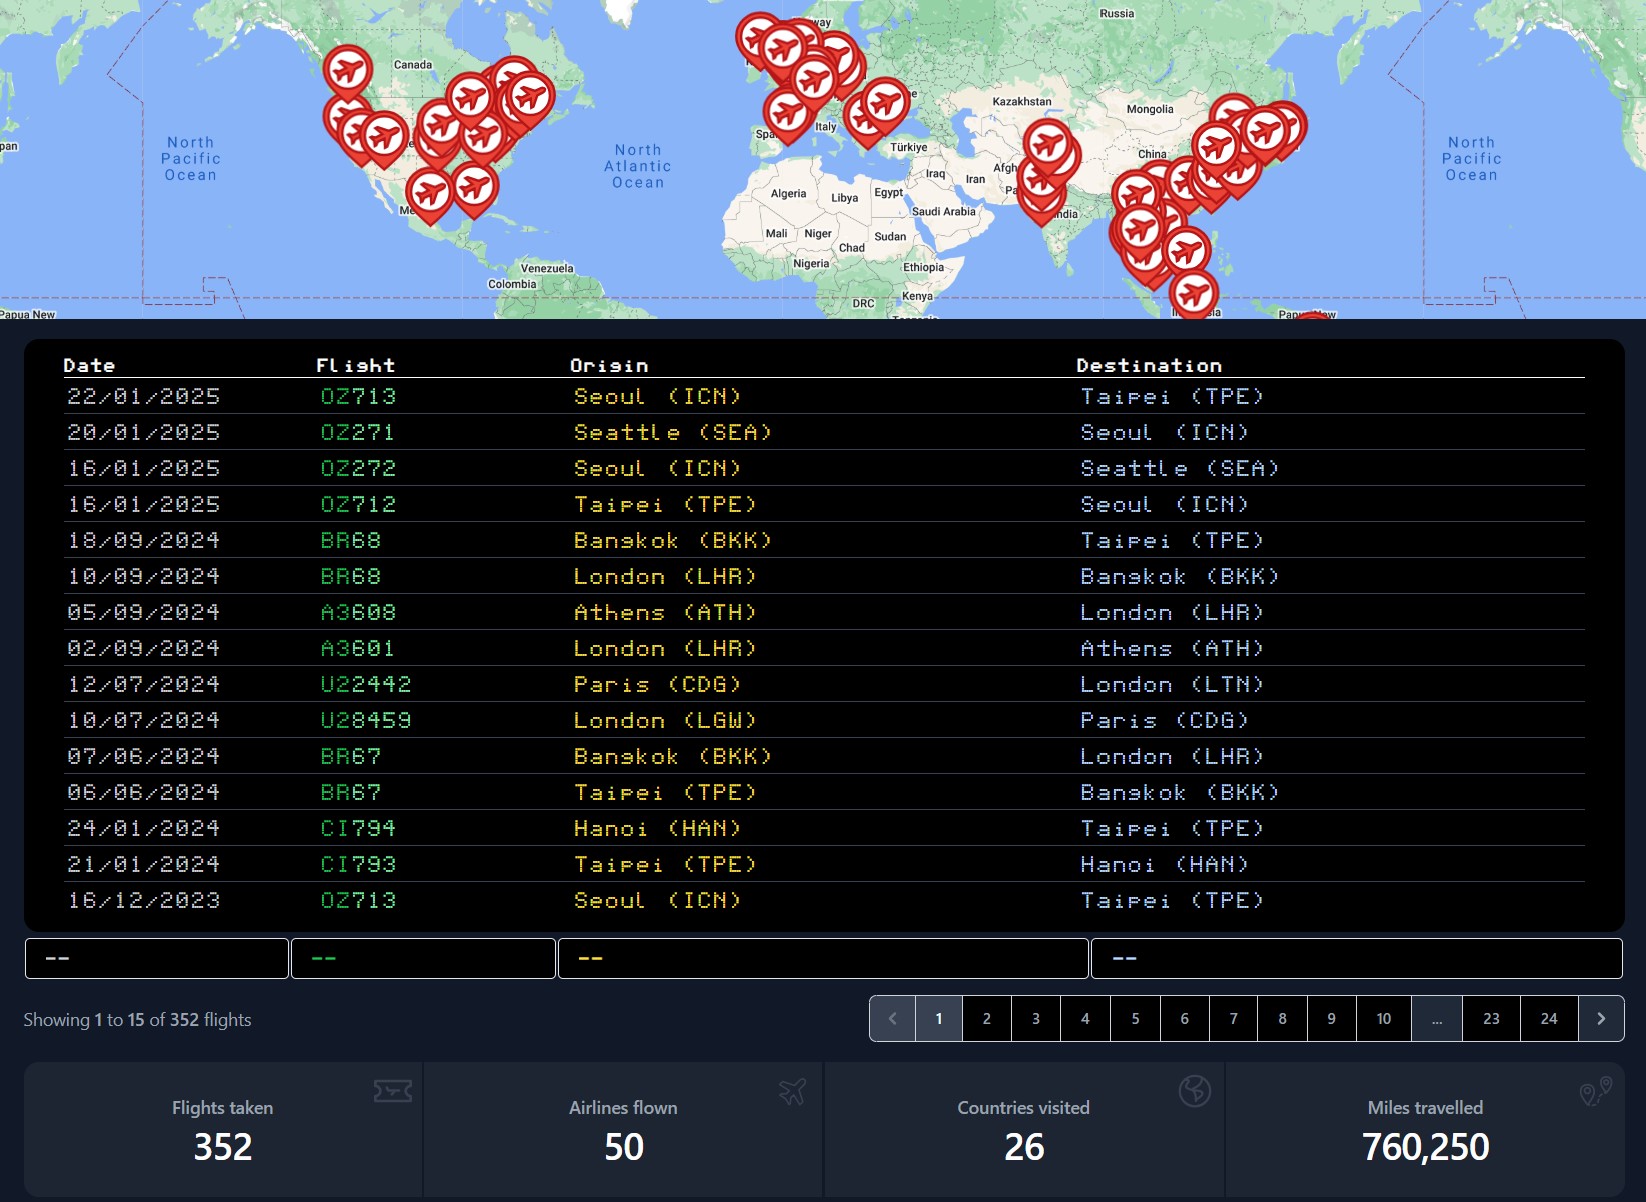Click the Athens (ATH) origin cell
This screenshot has height=1202, width=1646.
click(665, 612)
